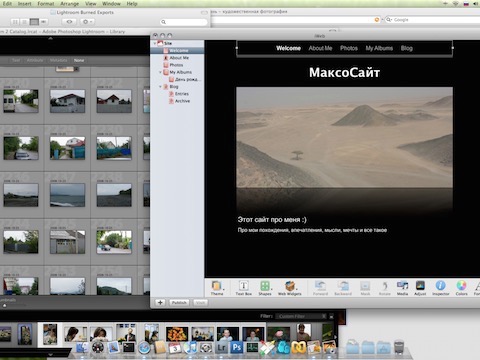Click the Publish button in iWeb
Screen dimensions: 480x360
click(x=179, y=302)
